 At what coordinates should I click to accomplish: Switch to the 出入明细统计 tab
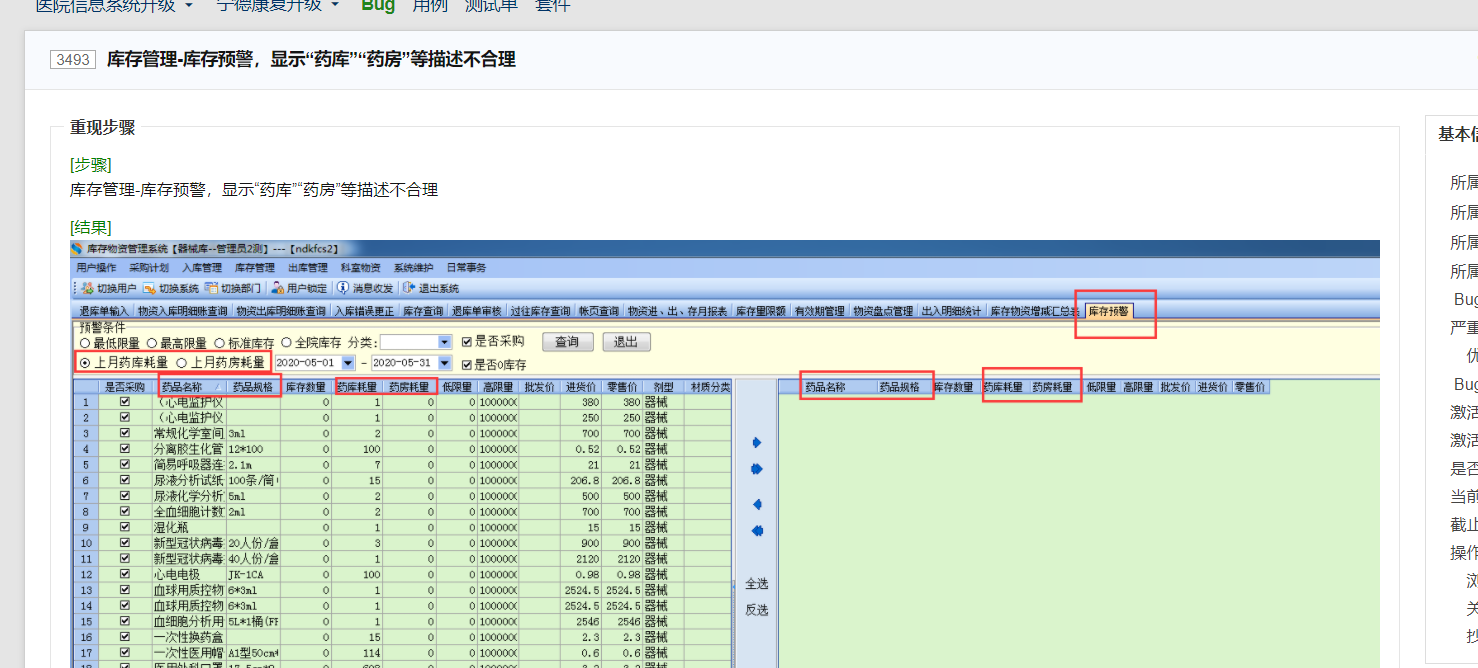point(952,311)
